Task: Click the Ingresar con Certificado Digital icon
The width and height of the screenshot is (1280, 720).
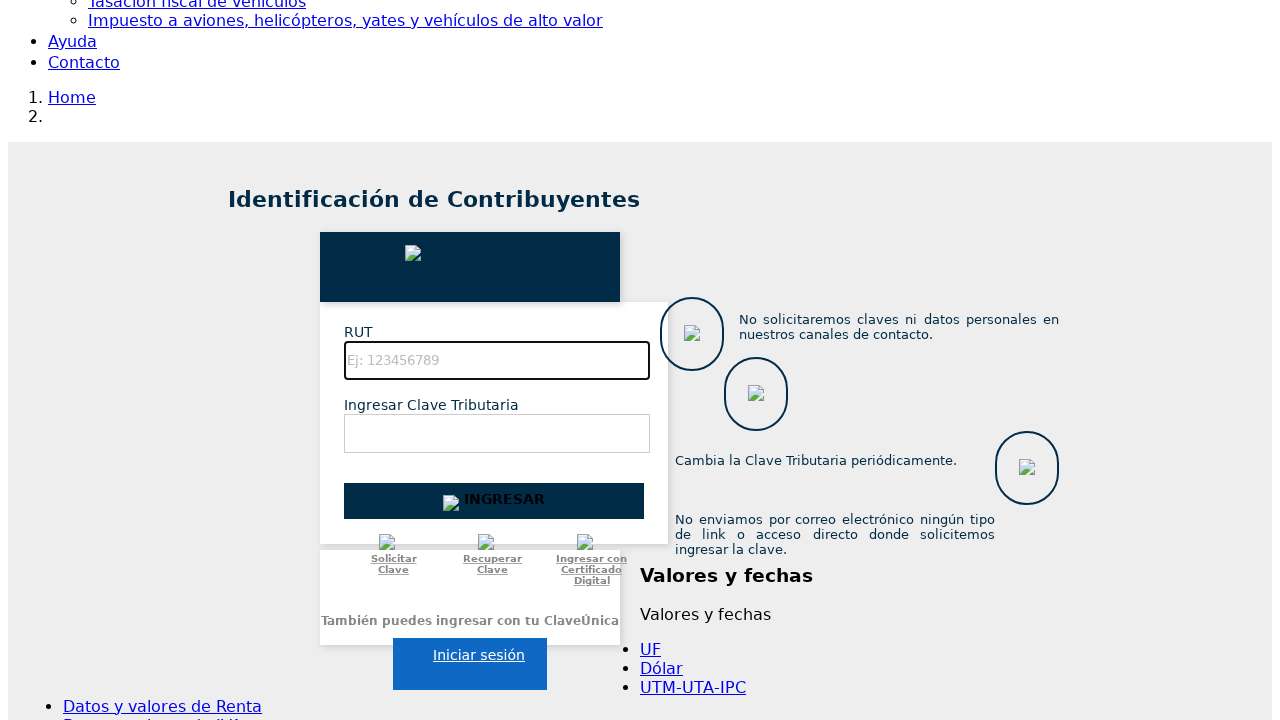Action: click(x=585, y=542)
